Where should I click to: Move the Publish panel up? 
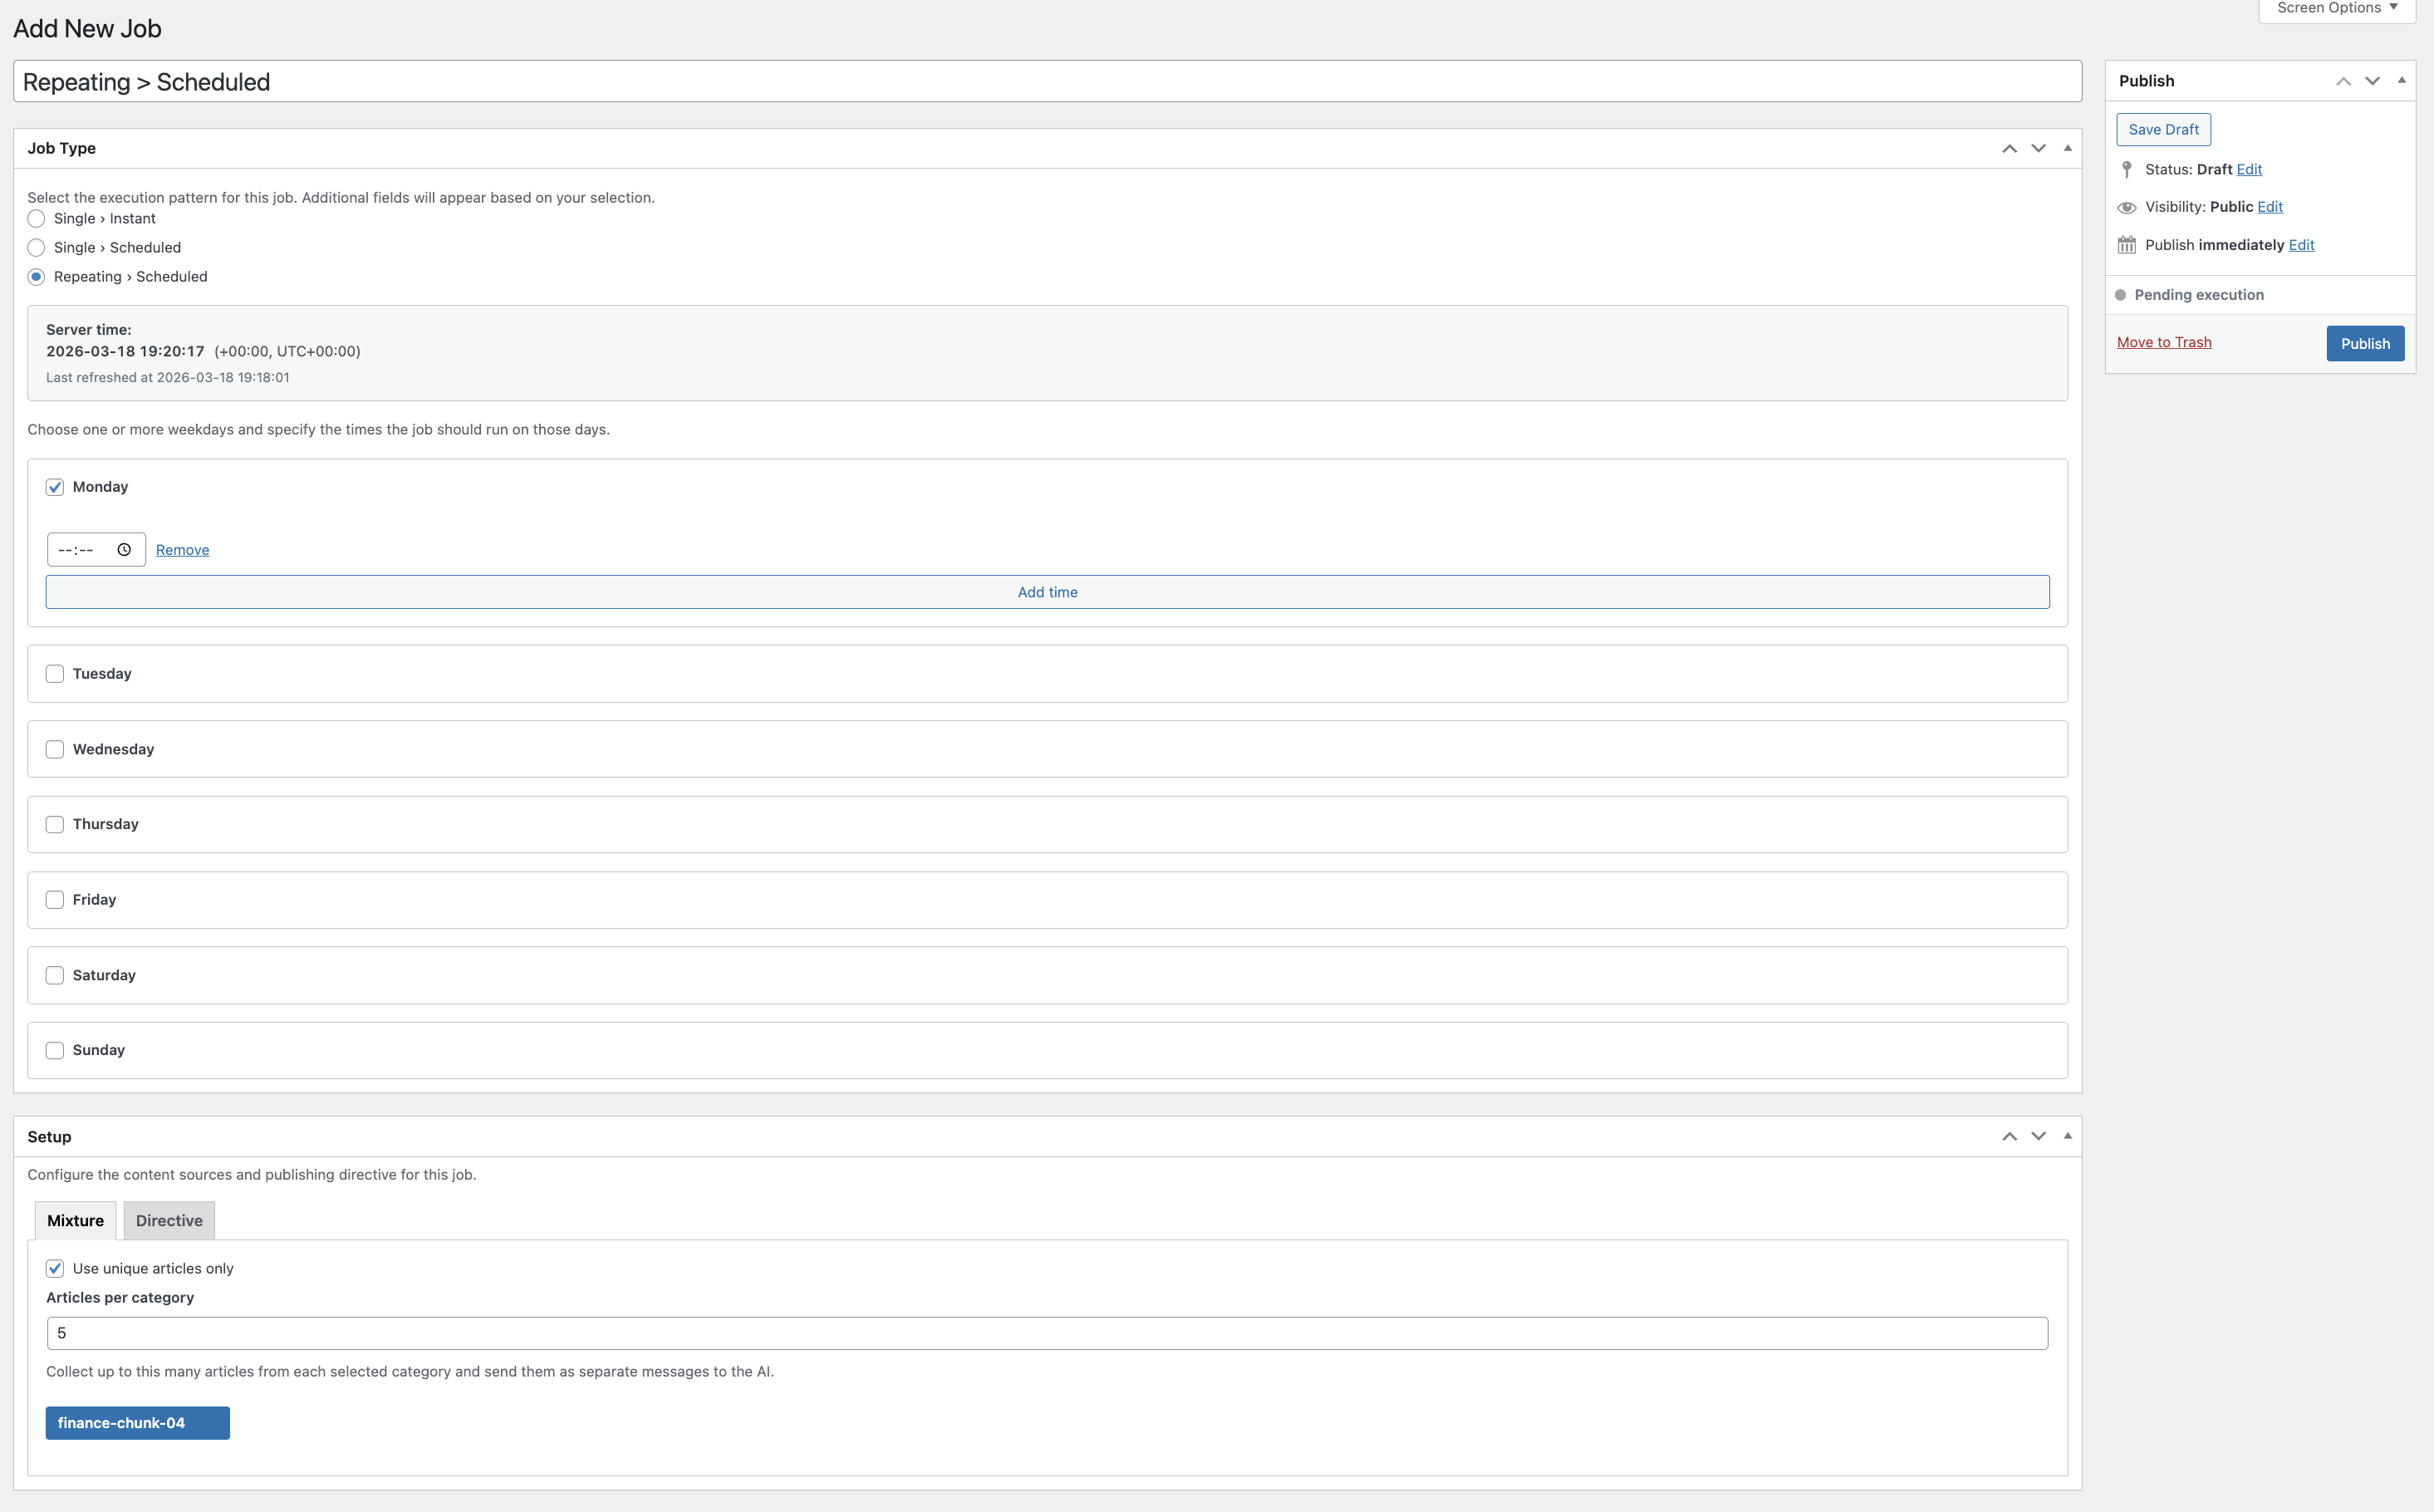point(2344,80)
